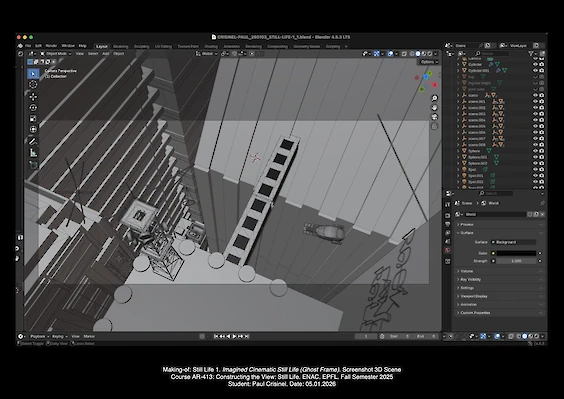The width and height of the screenshot is (564, 399).
Task: Hide Cylinder.001 with its eye icon
Action: (x=535, y=71)
